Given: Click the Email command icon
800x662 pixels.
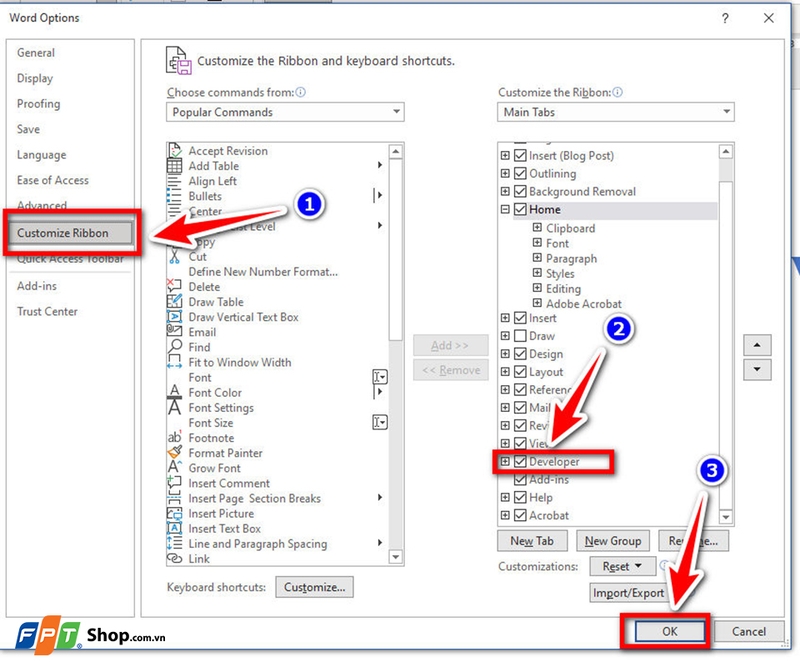Looking at the screenshot, I should pyautogui.click(x=174, y=332).
